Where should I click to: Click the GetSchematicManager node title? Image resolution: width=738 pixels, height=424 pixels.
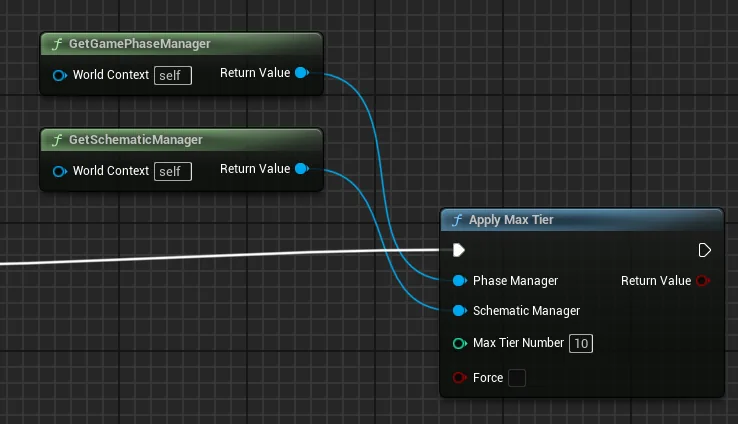[136, 140]
